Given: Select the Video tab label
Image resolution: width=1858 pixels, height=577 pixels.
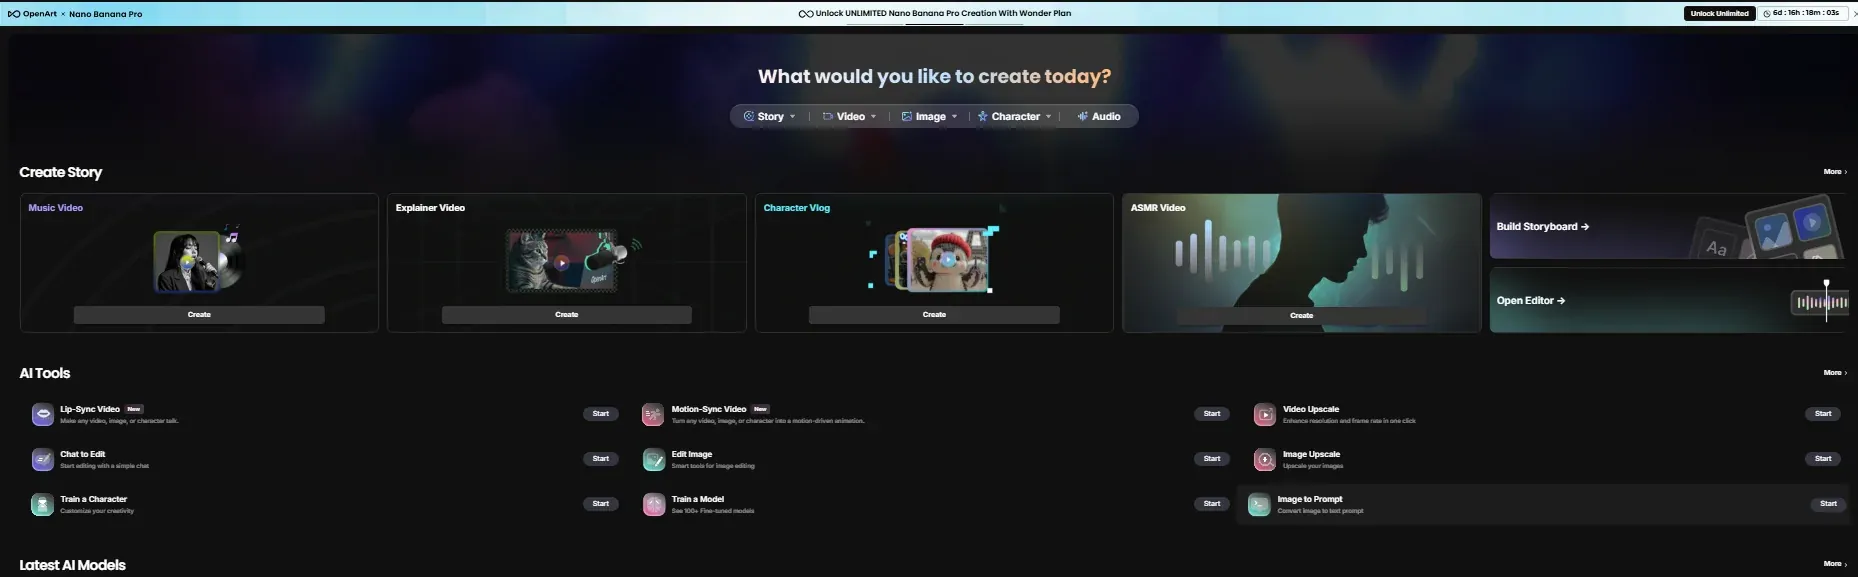Looking at the screenshot, I should (x=851, y=116).
